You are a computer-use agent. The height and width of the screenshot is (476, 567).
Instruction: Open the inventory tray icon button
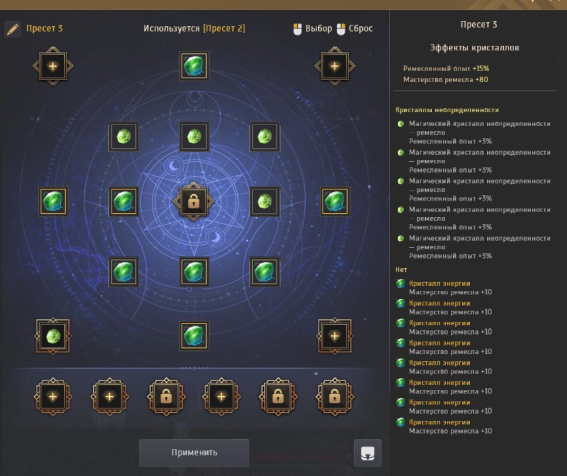tap(368, 453)
